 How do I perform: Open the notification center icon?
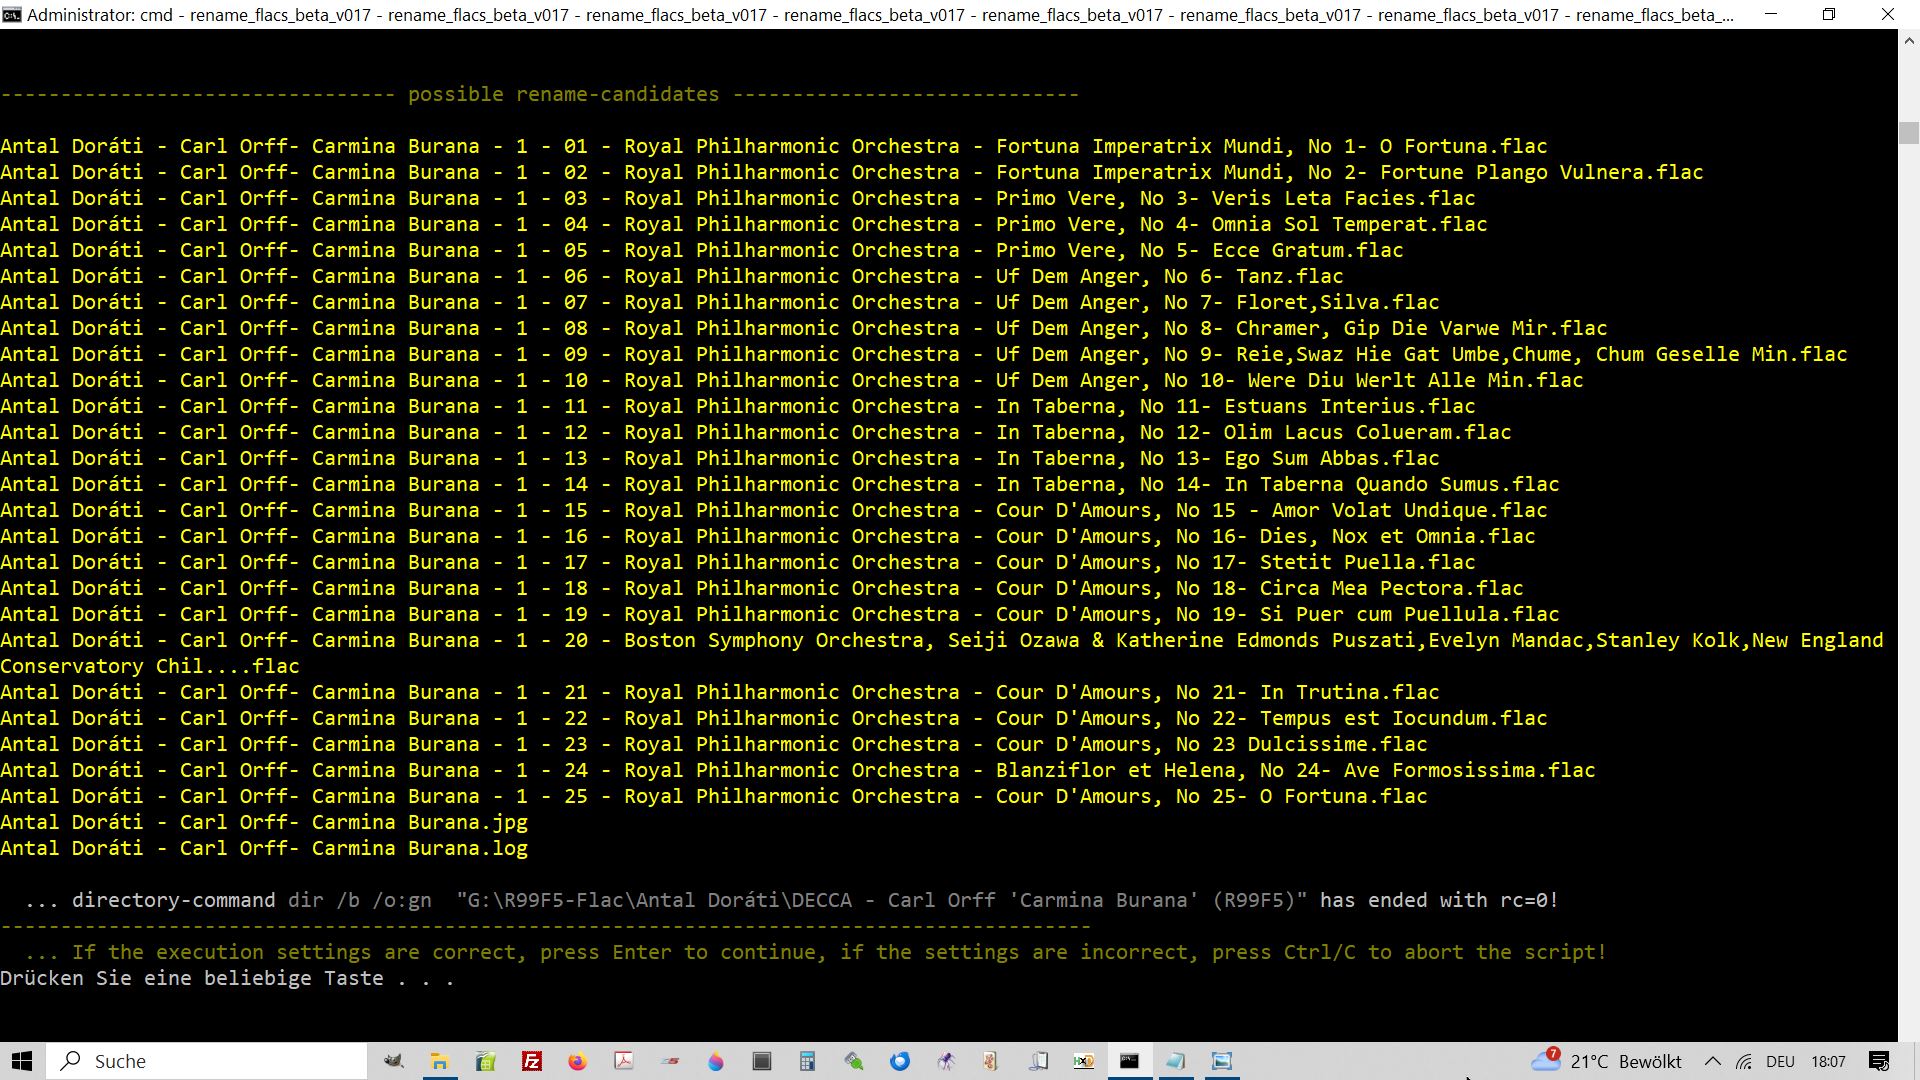point(1879,1061)
